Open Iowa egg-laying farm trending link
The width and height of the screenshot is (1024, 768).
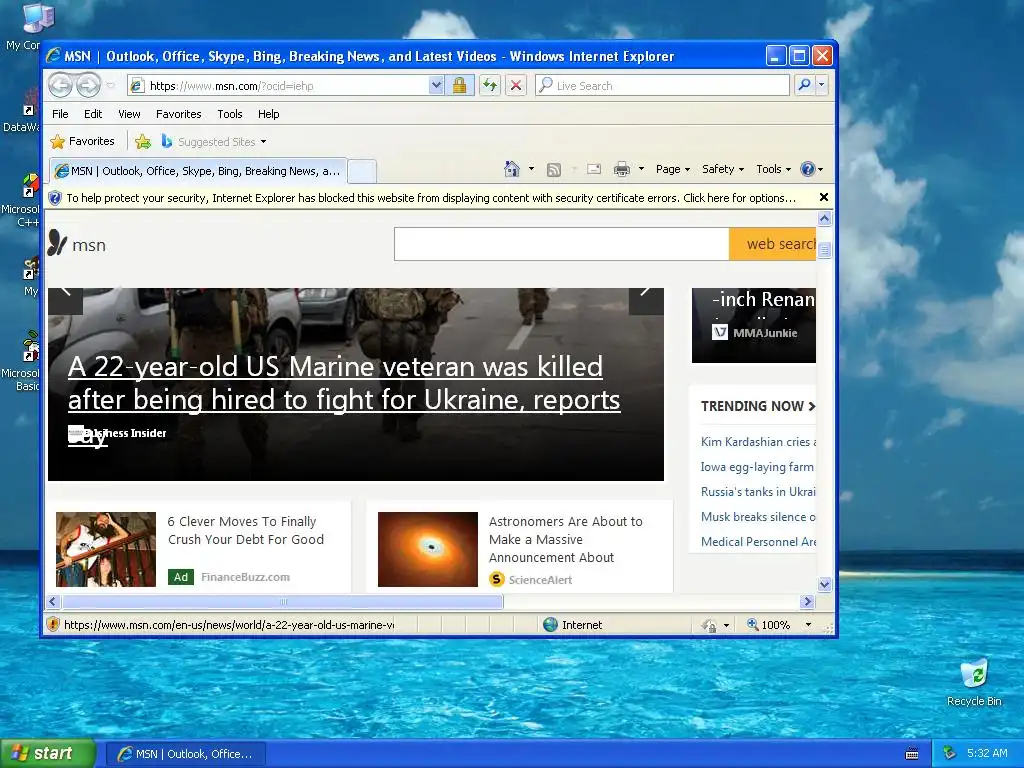(758, 467)
